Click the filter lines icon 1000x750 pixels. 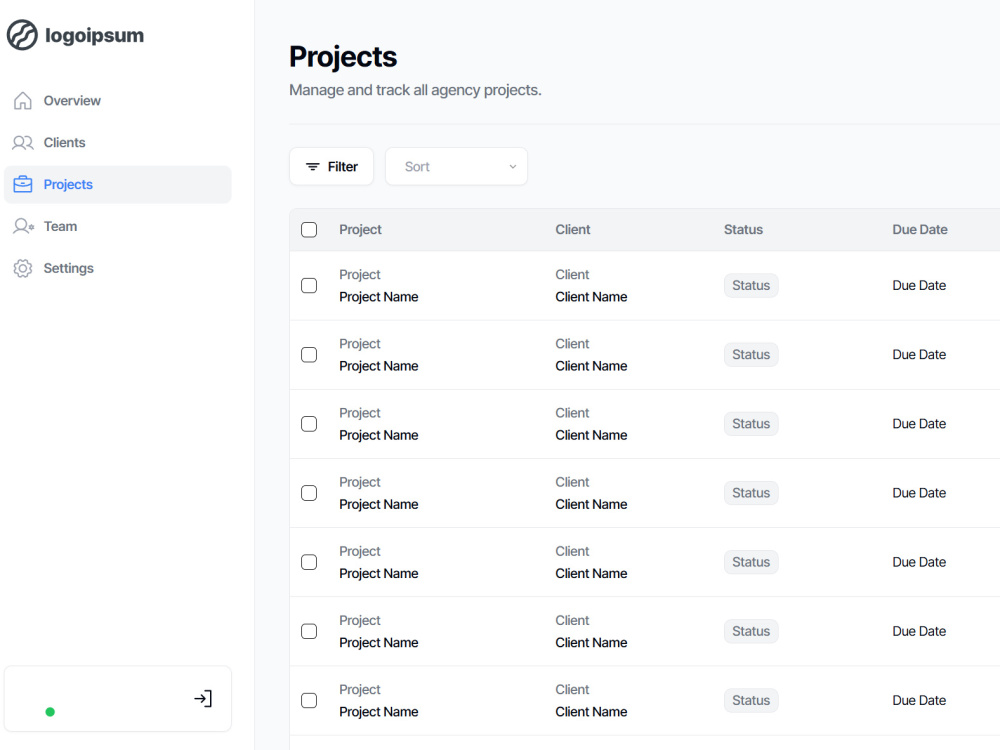point(312,166)
